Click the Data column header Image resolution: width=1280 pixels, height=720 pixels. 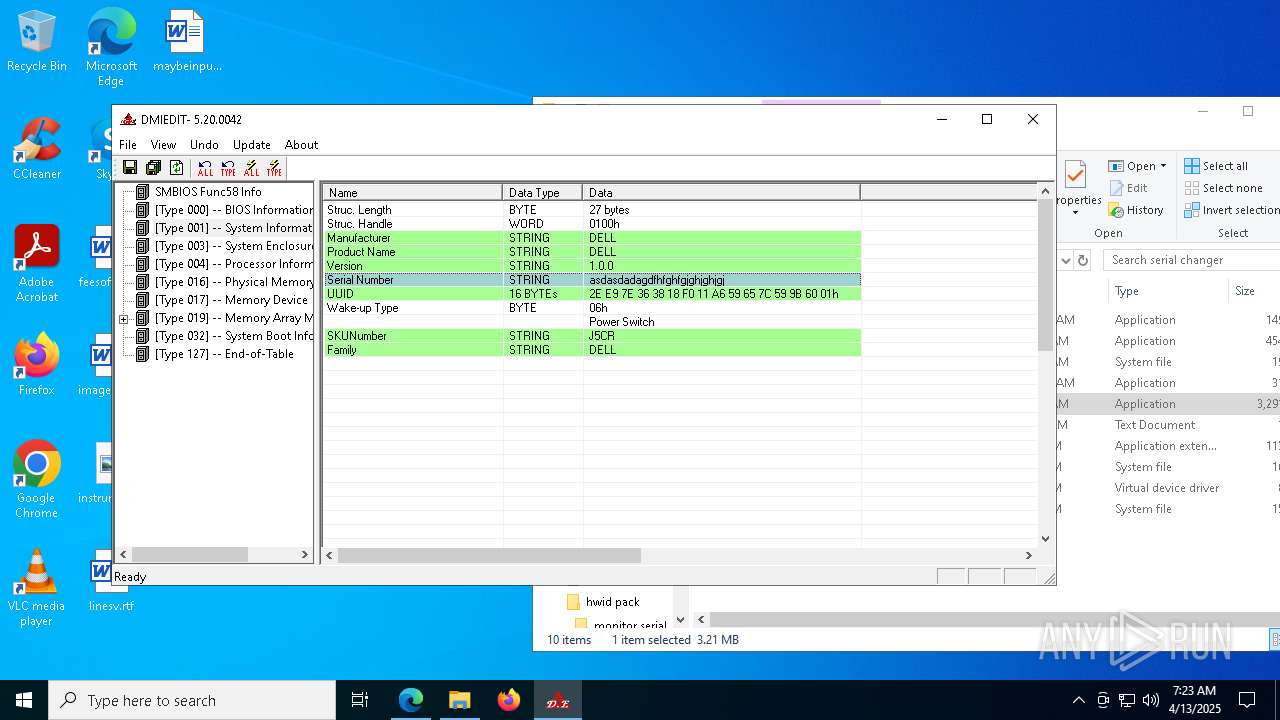(721, 192)
